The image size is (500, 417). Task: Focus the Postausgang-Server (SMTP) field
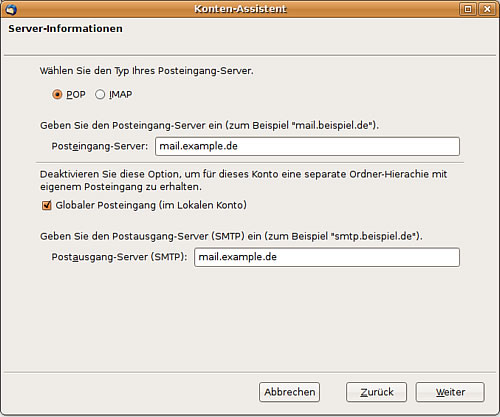[x=327, y=257]
